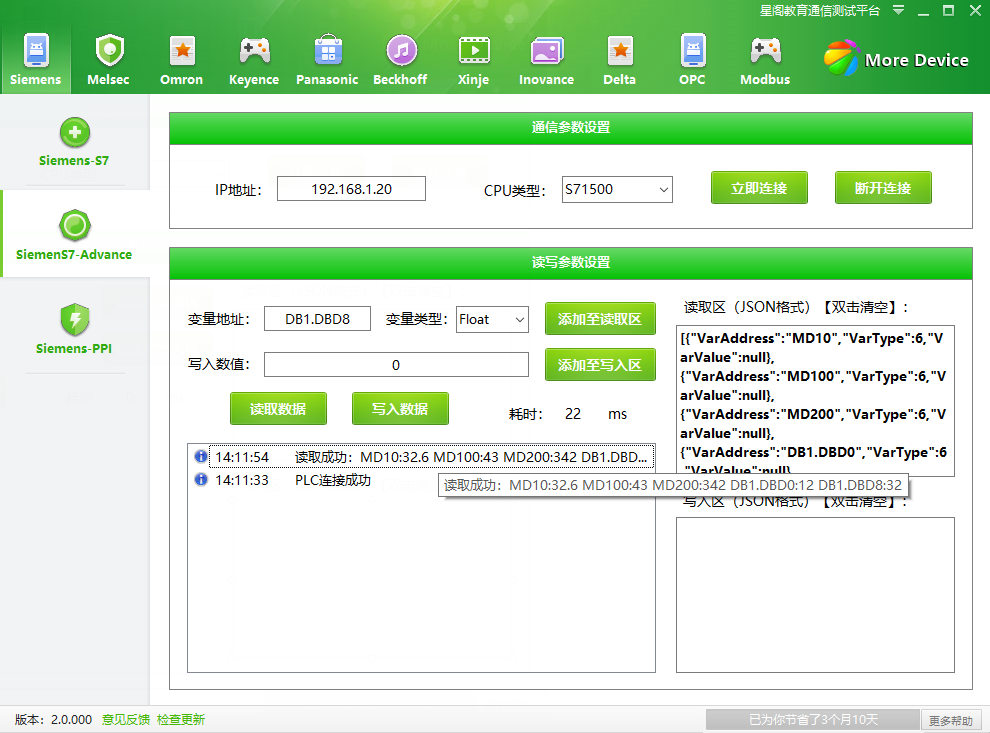Choose the Keyence gamepad icon

pos(254,51)
